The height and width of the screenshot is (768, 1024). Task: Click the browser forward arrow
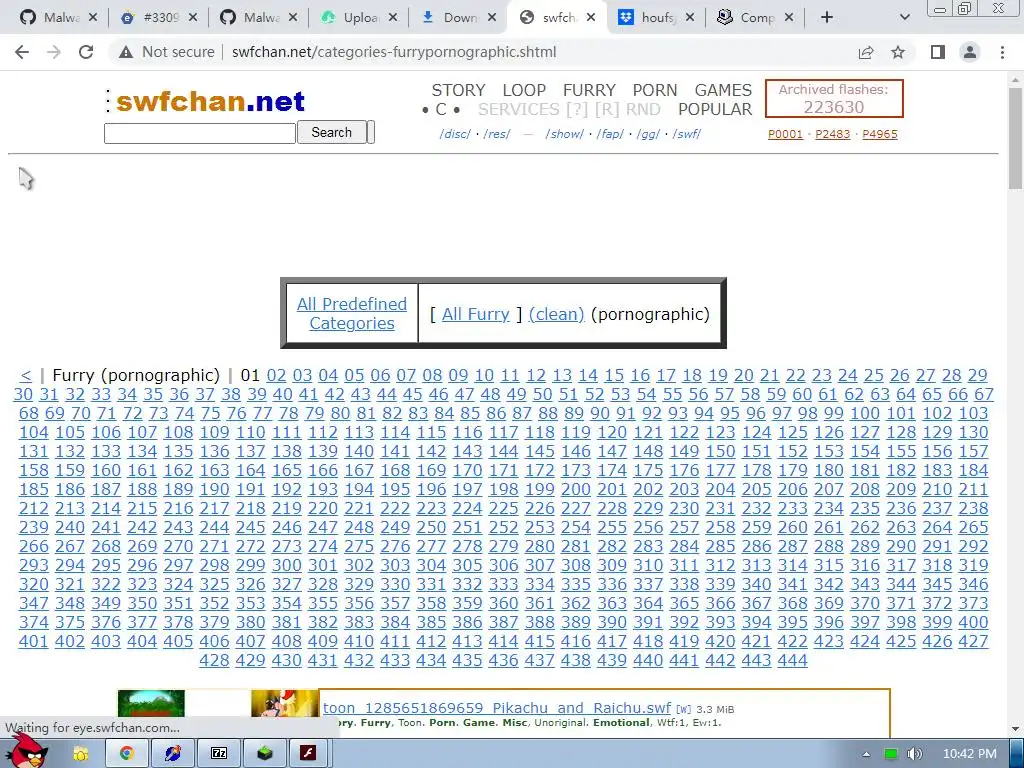[x=54, y=52]
